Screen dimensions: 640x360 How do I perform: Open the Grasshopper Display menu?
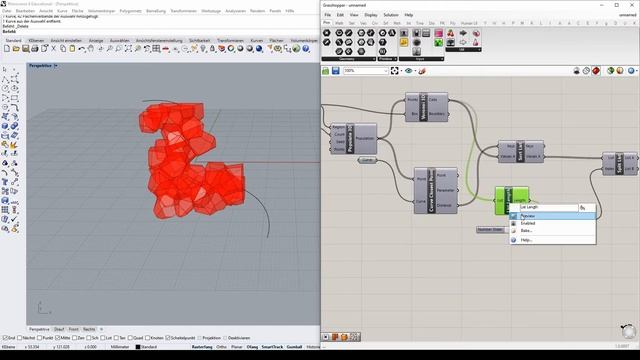tap(371, 15)
